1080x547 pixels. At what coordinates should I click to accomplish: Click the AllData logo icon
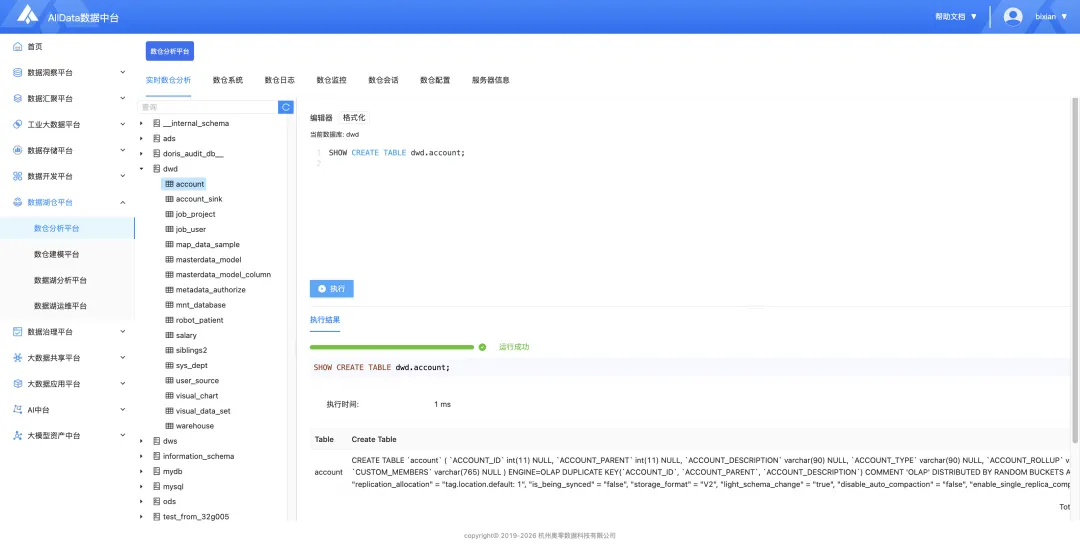coord(28,14)
